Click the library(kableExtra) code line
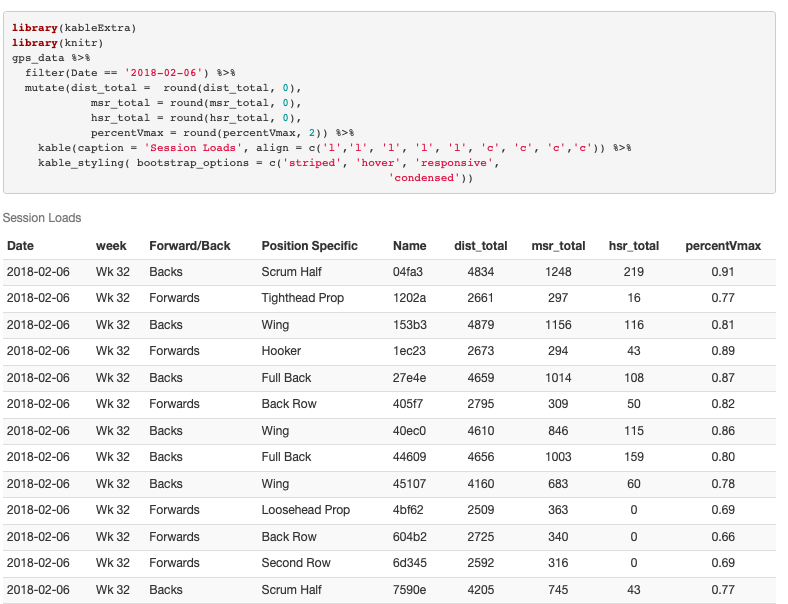 (74, 28)
